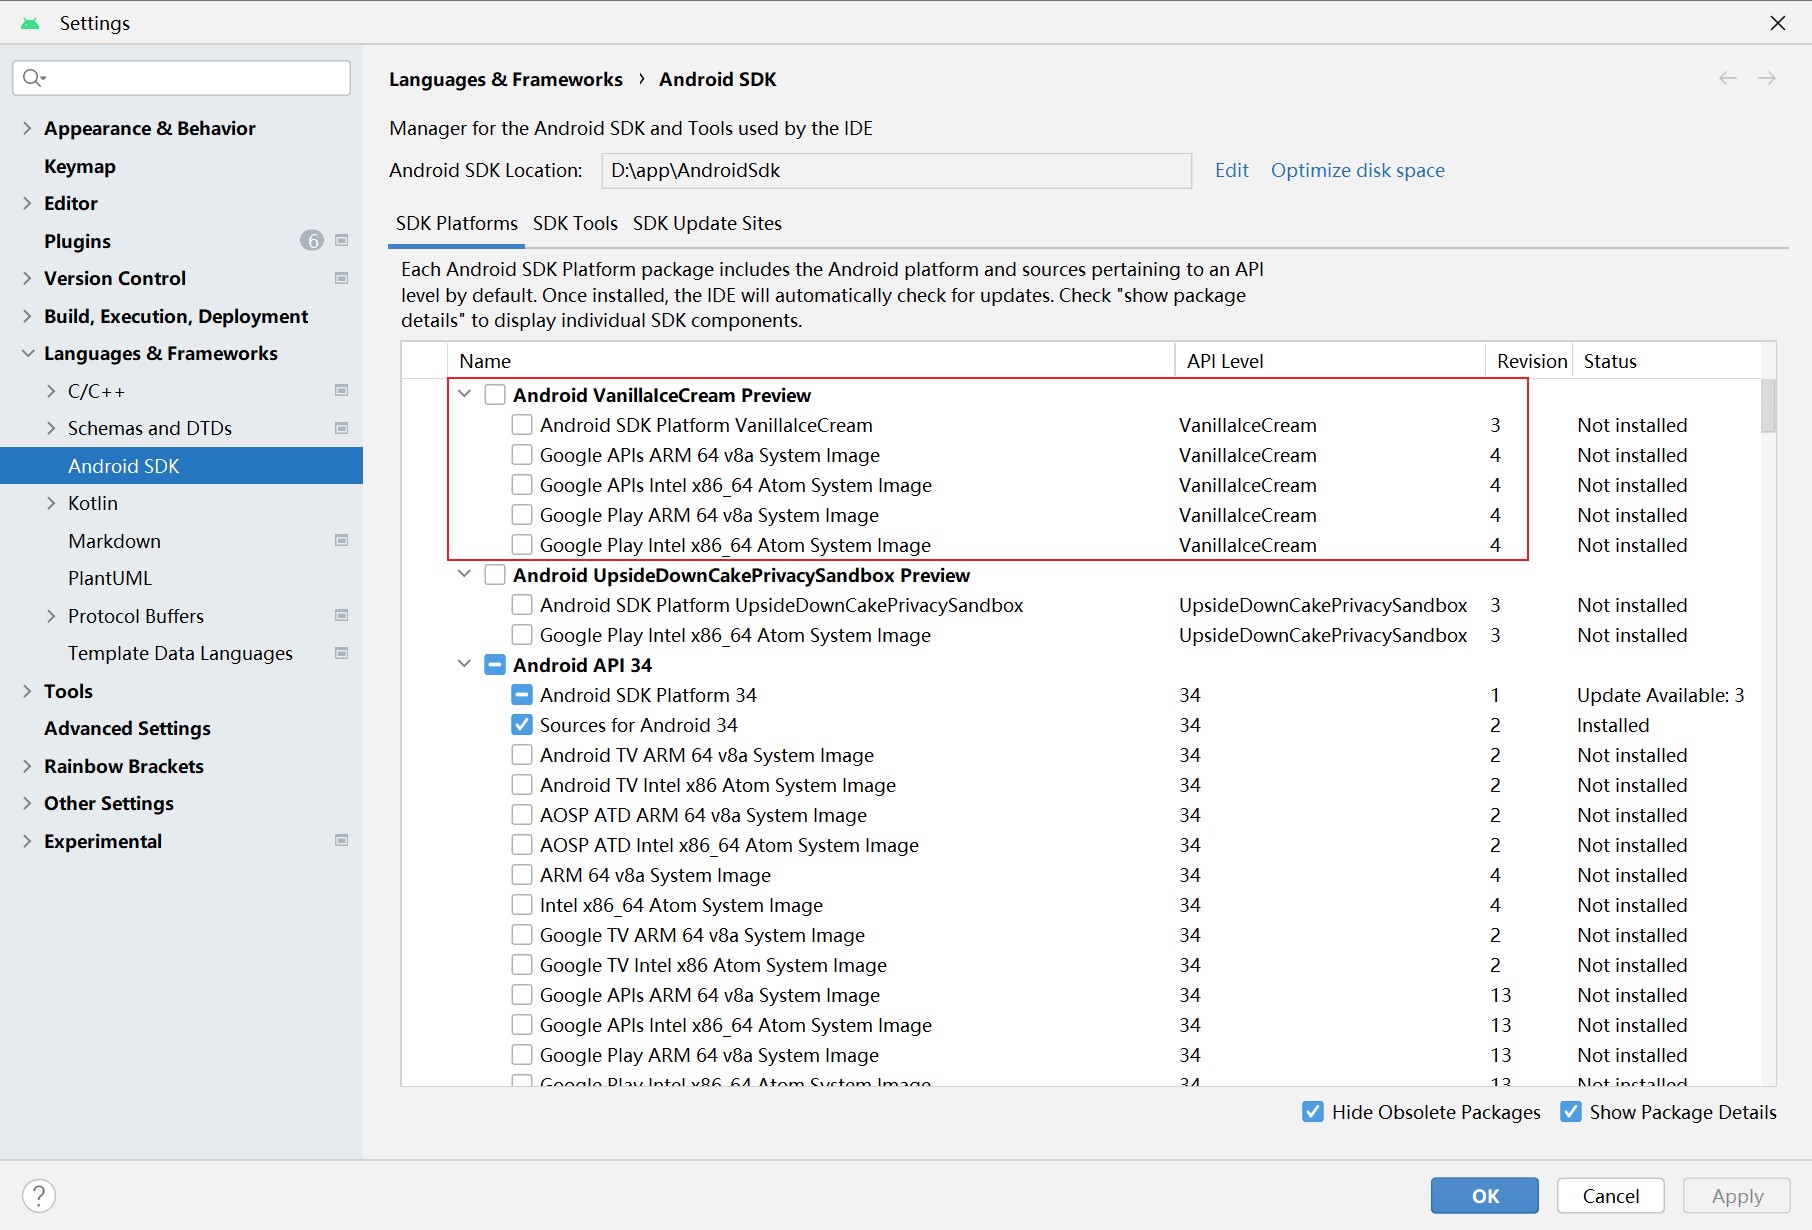Click the project-level icon next to C/C++

[341, 390]
